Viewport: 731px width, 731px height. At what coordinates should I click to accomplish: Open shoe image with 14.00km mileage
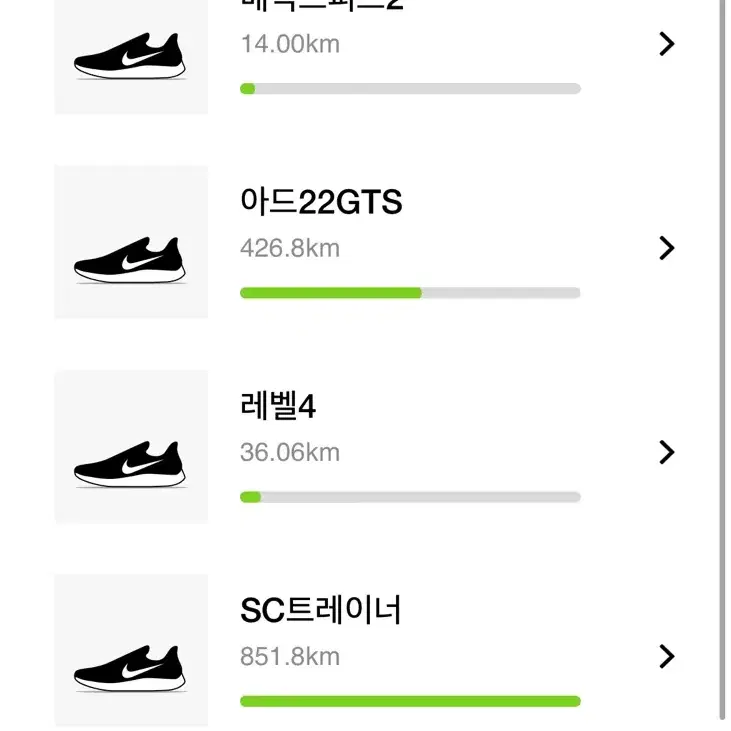point(131,56)
